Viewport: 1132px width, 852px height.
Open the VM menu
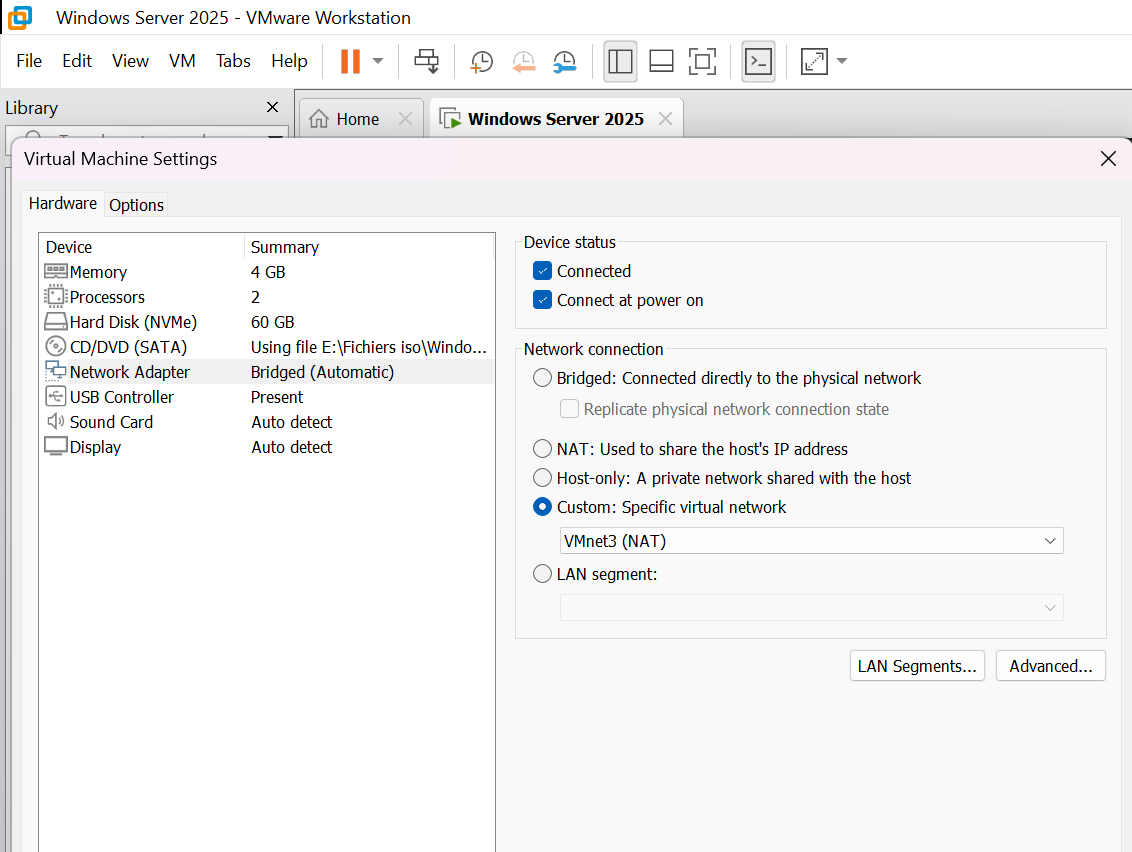coord(182,61)
